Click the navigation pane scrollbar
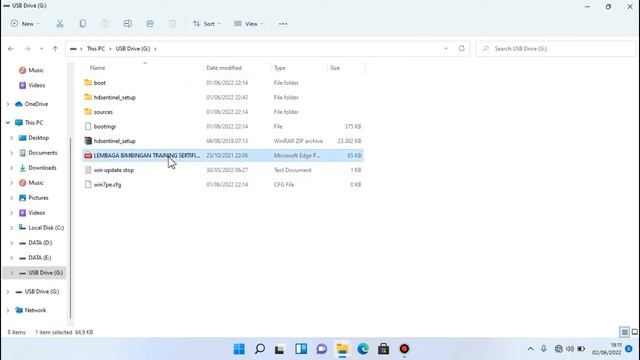This screenshot has width=640, height=360. click(x=71, y=228)
